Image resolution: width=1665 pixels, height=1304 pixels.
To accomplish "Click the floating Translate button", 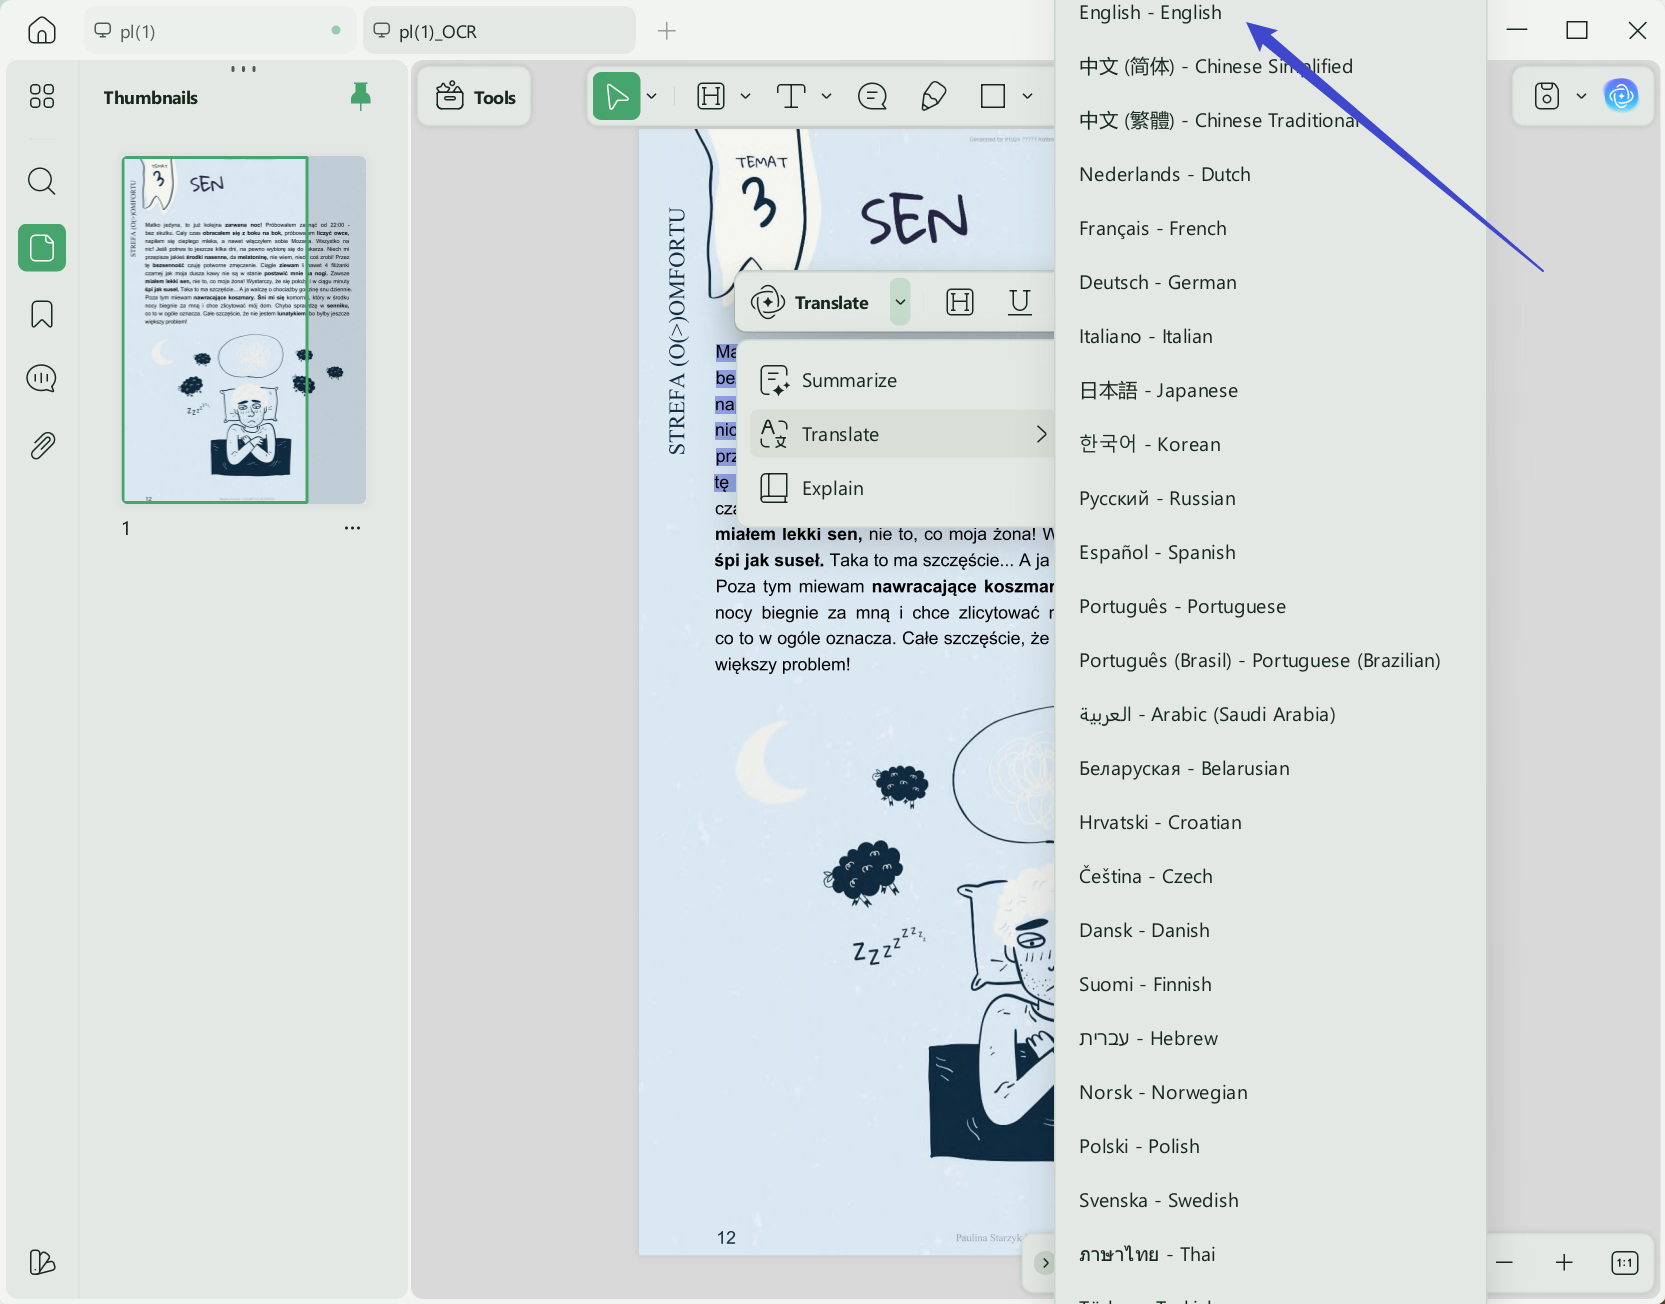I will tap(811, 302).
